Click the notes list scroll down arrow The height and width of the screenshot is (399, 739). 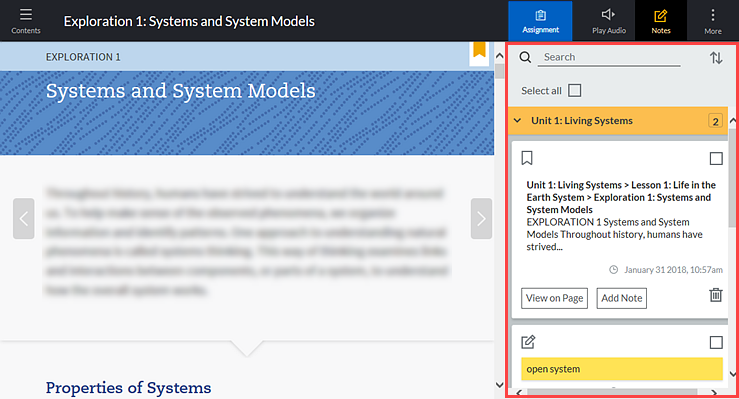point(733,374)
